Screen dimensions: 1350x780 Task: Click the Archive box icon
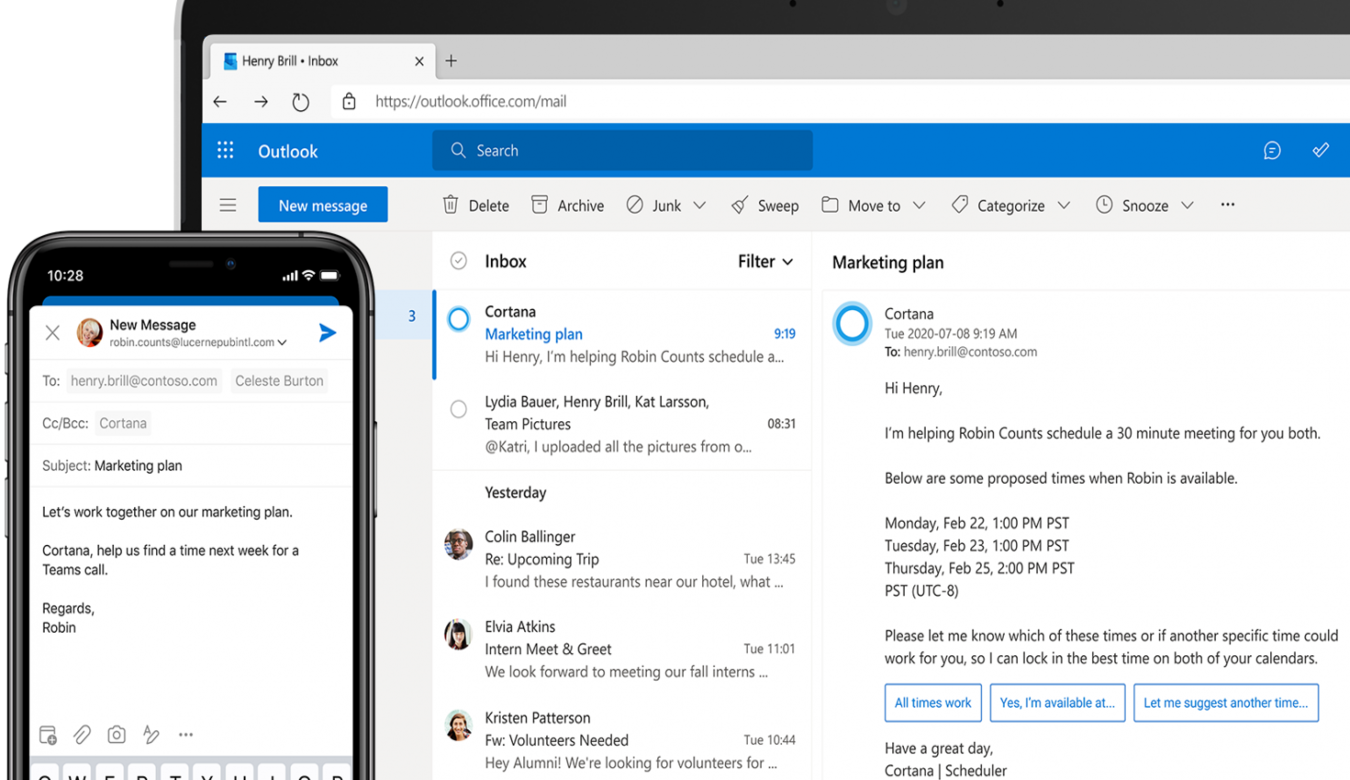[539, 204]
